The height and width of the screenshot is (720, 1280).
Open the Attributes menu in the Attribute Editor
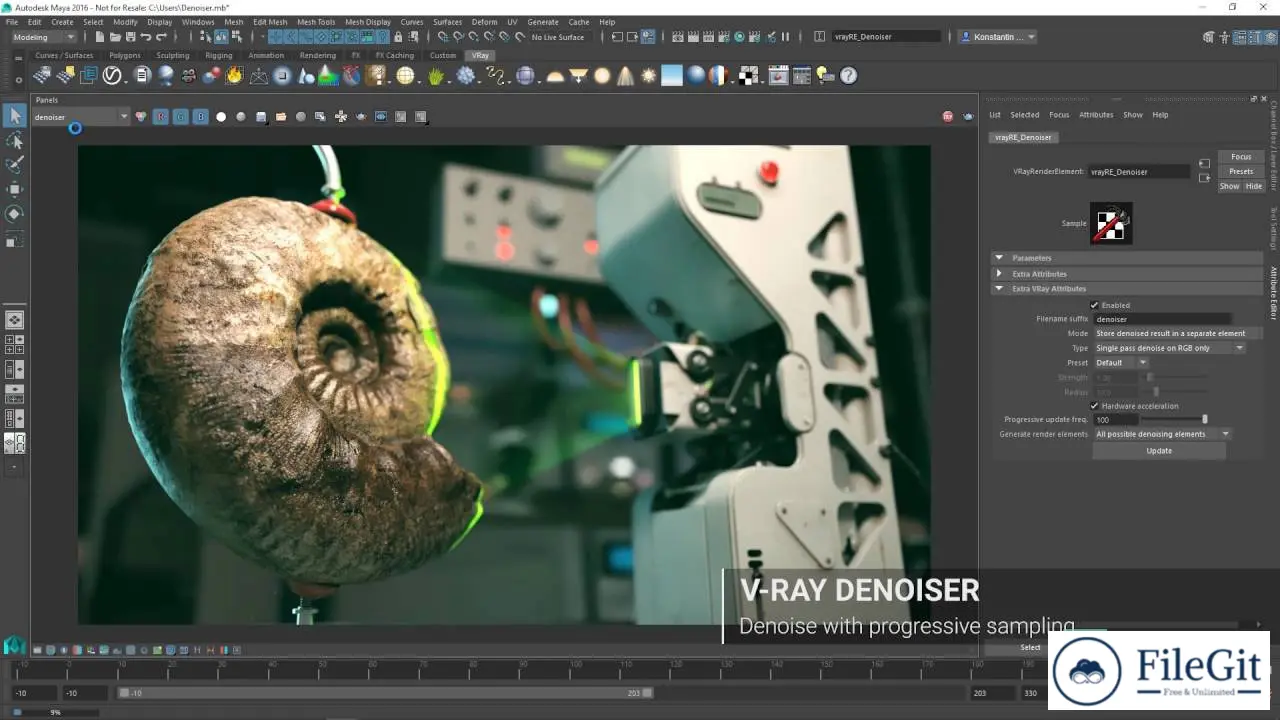click(x=1096, y=115)
